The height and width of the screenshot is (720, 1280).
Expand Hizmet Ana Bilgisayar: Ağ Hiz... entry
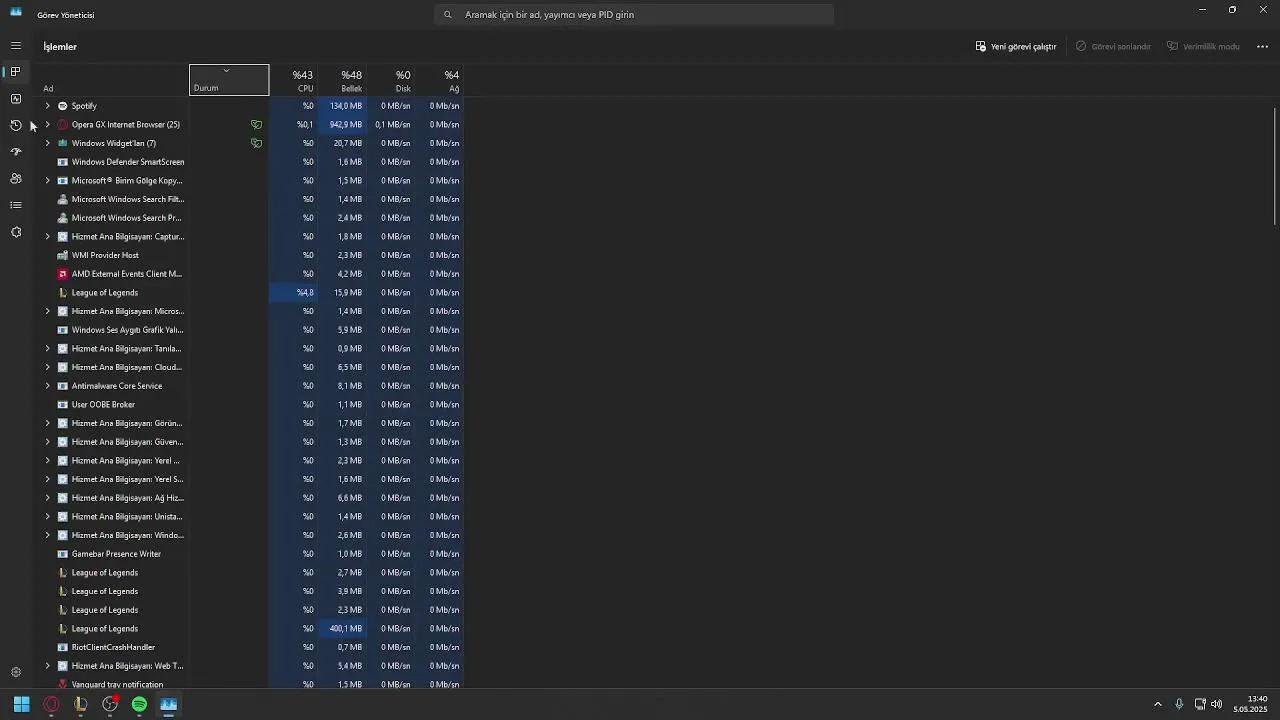(x=47, y=498)
